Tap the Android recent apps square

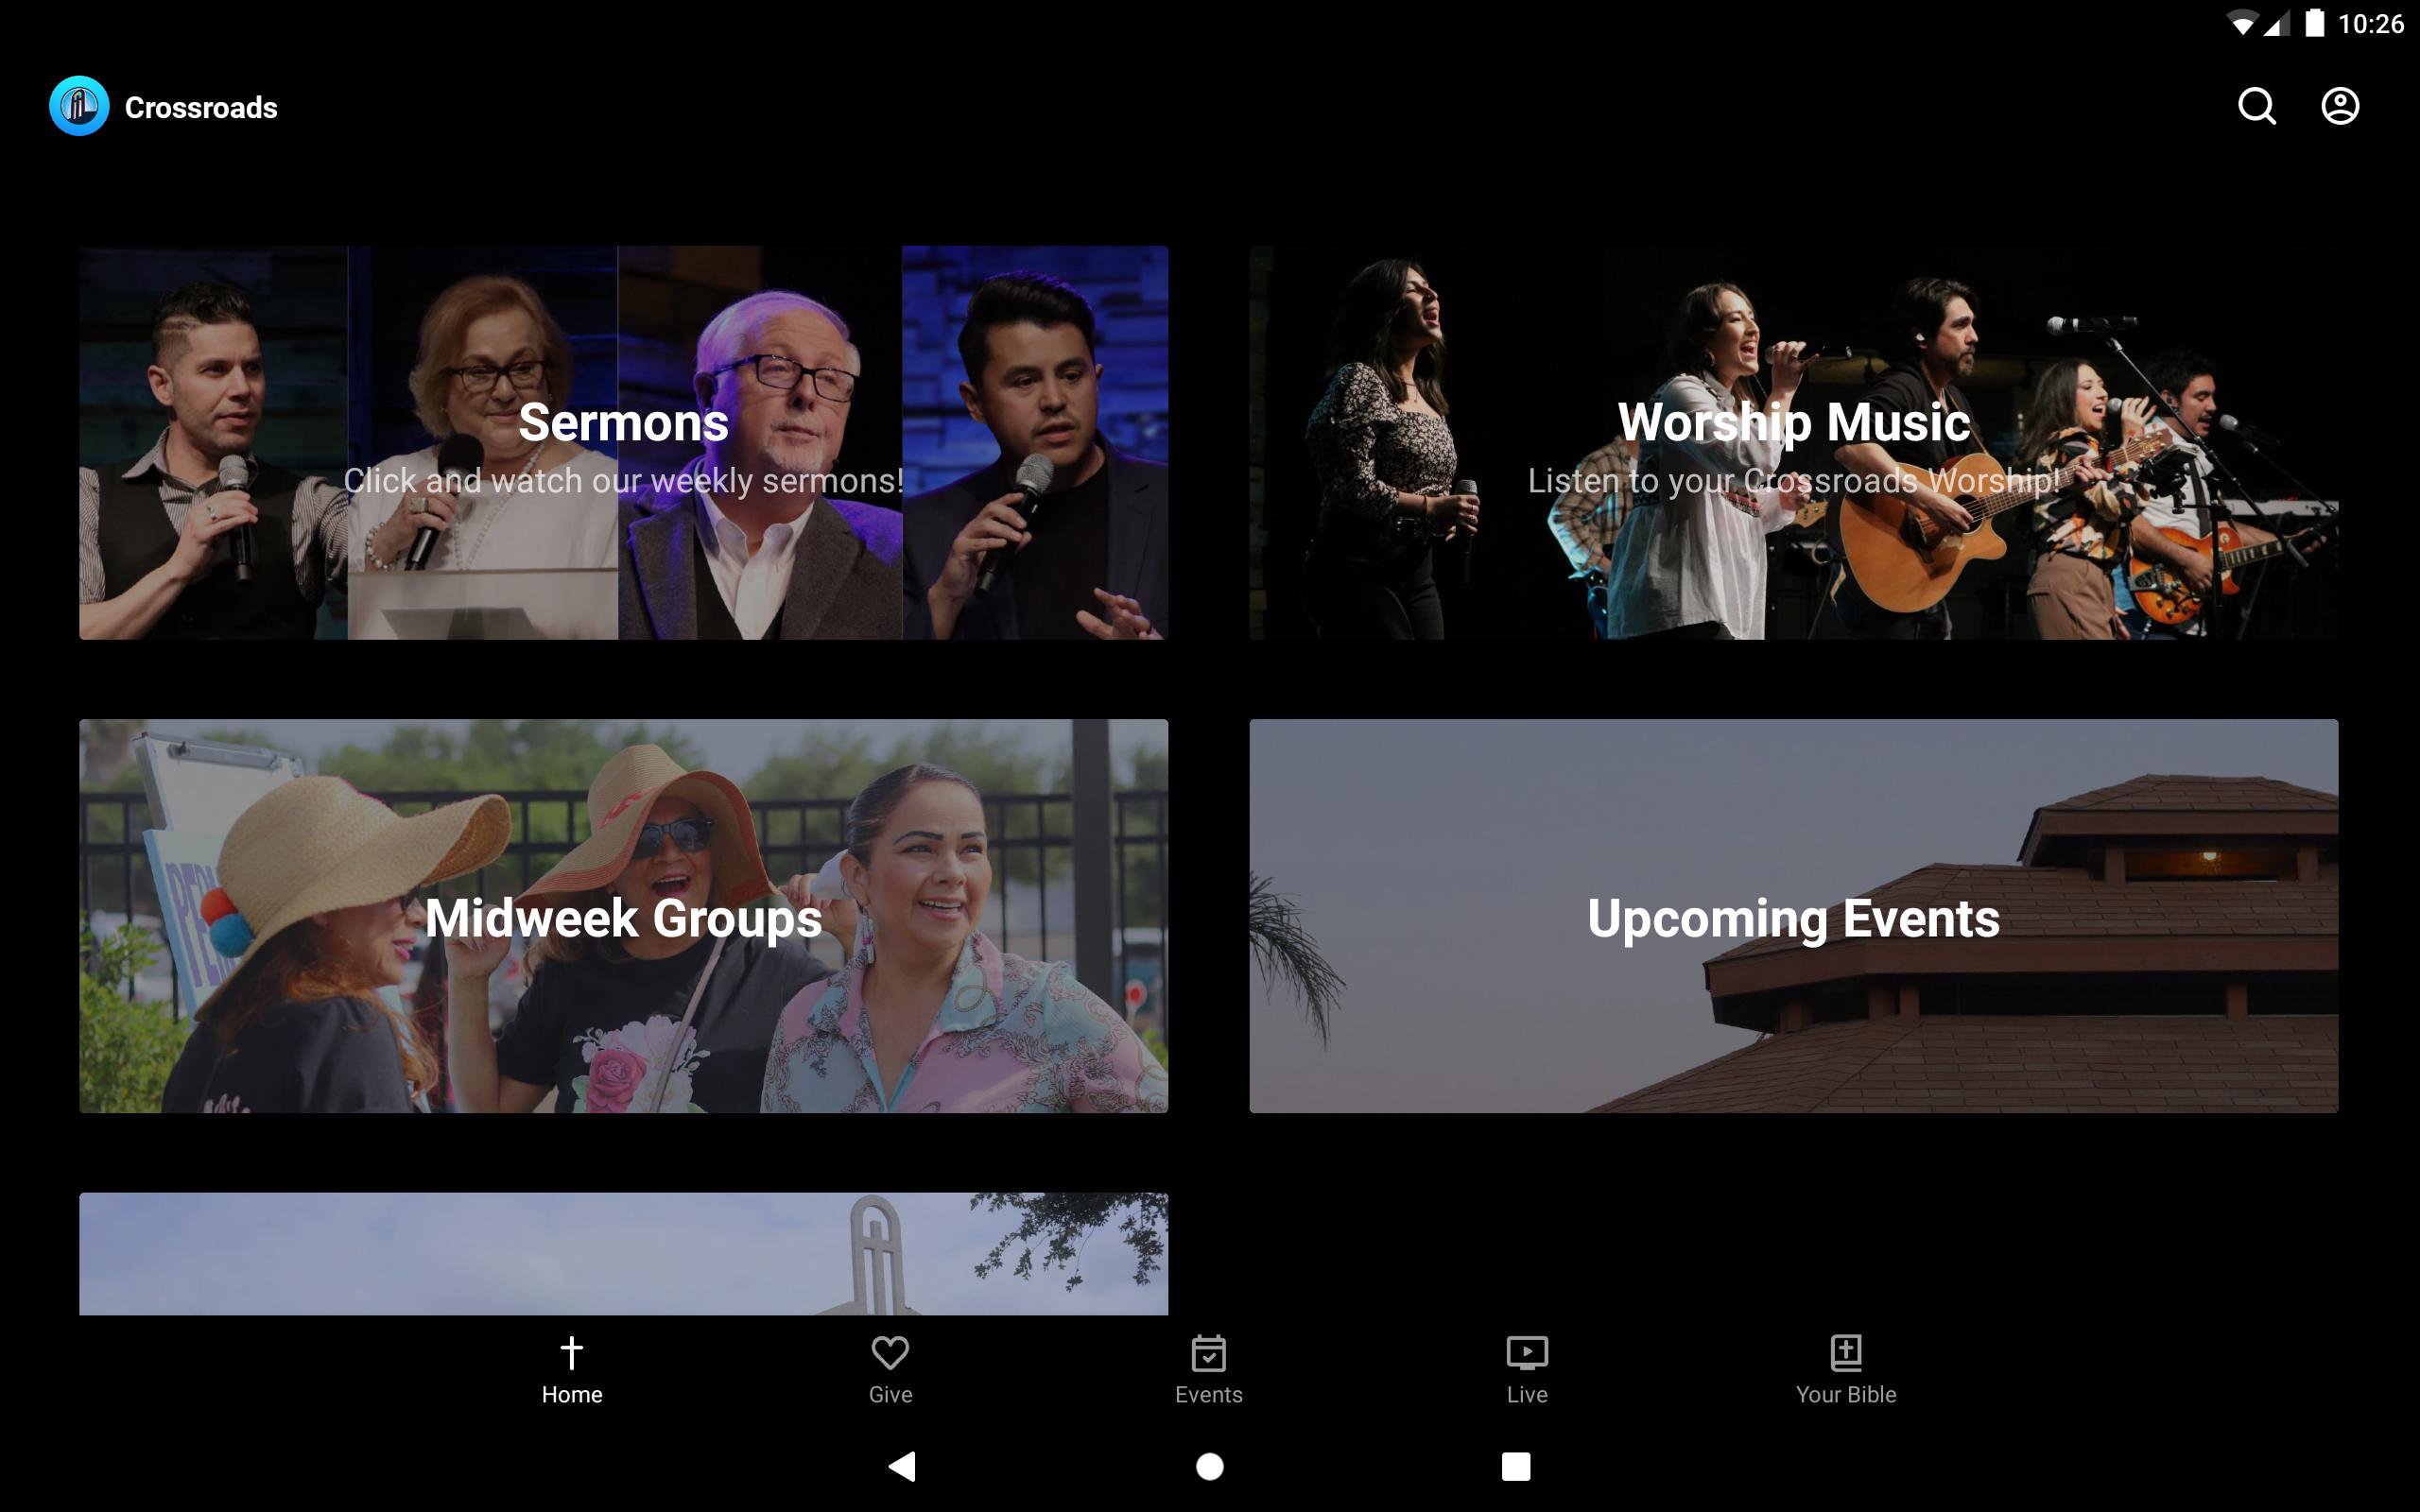tap(1515, 1466)
